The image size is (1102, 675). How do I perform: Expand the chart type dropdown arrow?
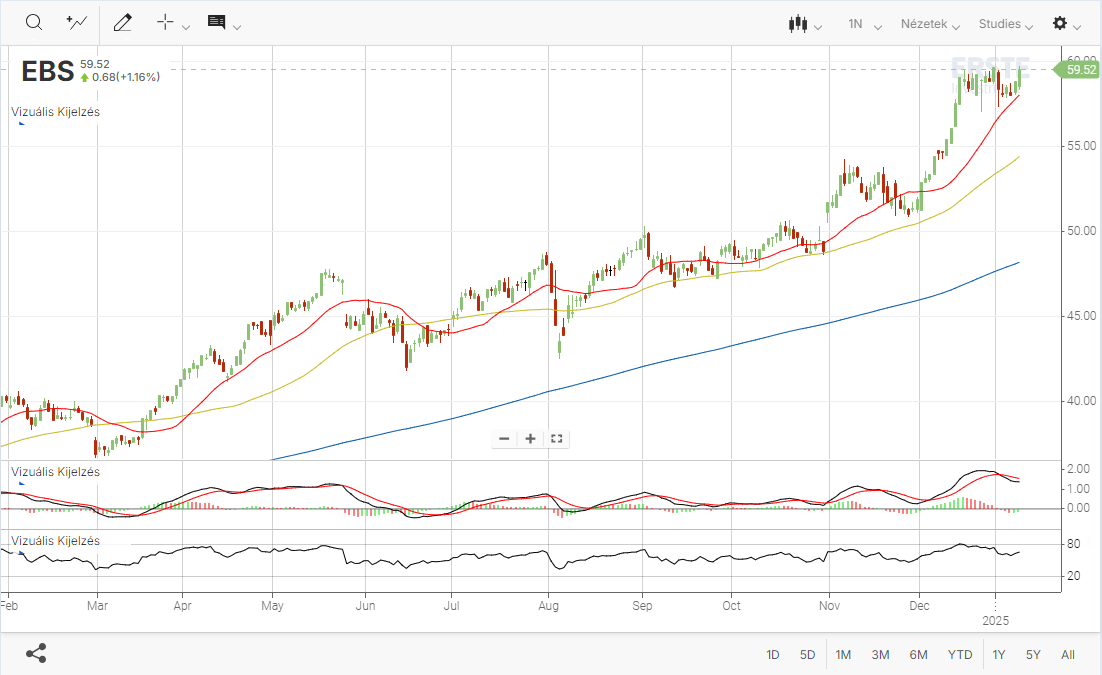pyautogui.click(x=818, y=27)
